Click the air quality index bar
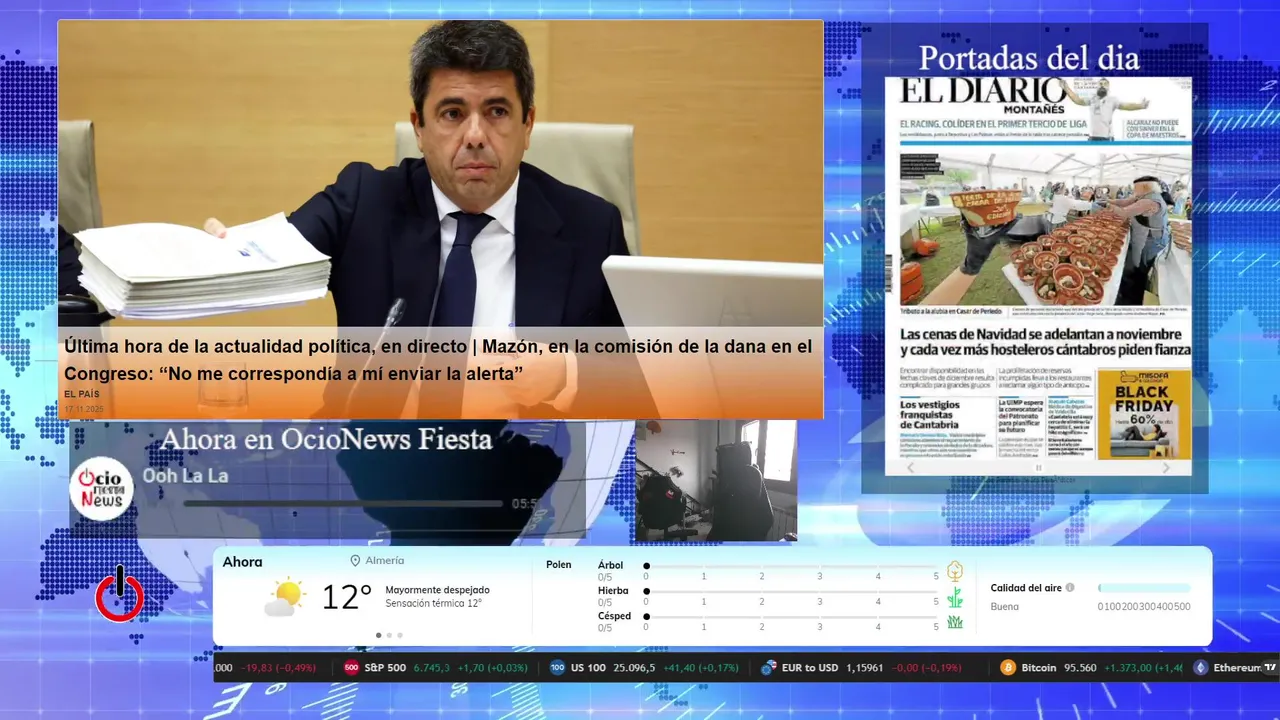1280x720 pixels. [1144, 588]
